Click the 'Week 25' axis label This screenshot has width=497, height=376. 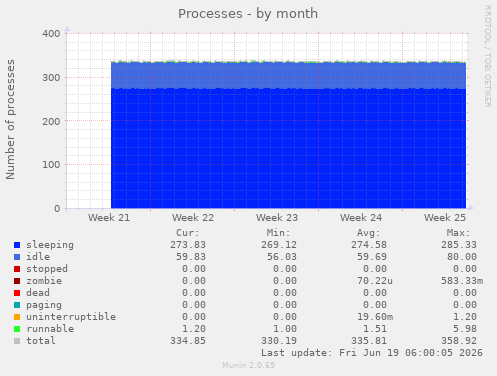click(x=445, y=218)
